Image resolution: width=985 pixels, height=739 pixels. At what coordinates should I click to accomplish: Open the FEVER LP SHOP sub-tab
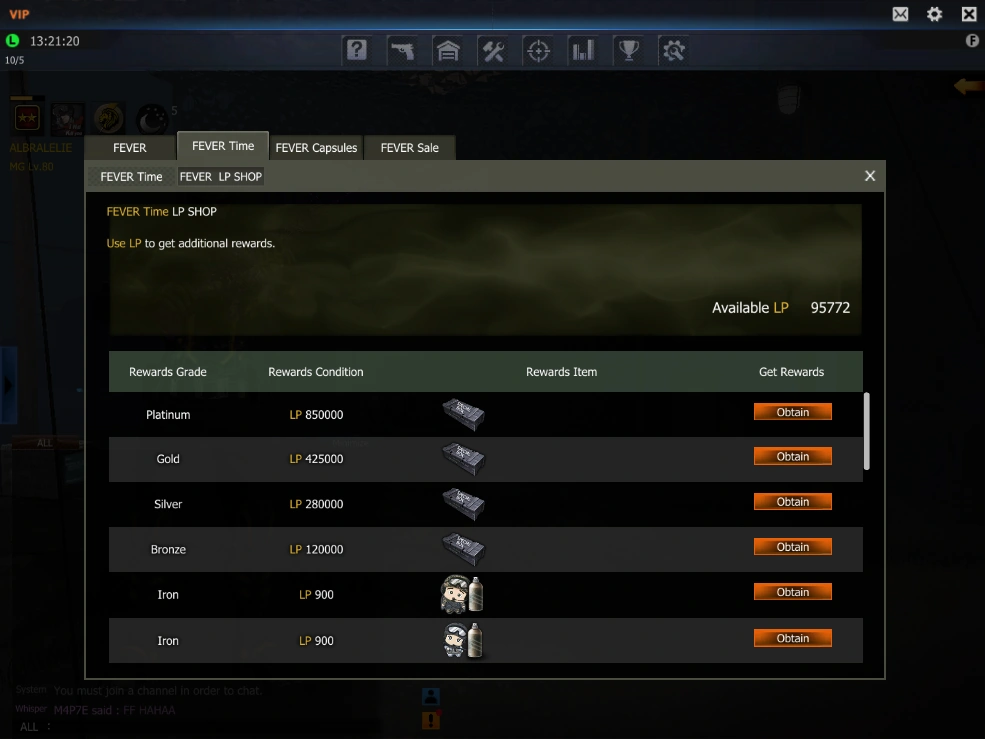220,177
